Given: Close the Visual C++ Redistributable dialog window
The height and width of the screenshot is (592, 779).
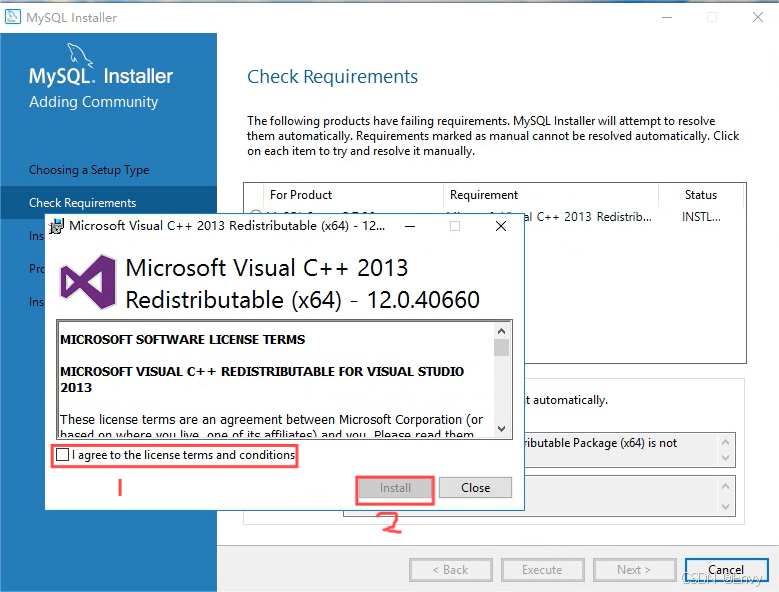Looking at the screenshot, I should point(501,226).
